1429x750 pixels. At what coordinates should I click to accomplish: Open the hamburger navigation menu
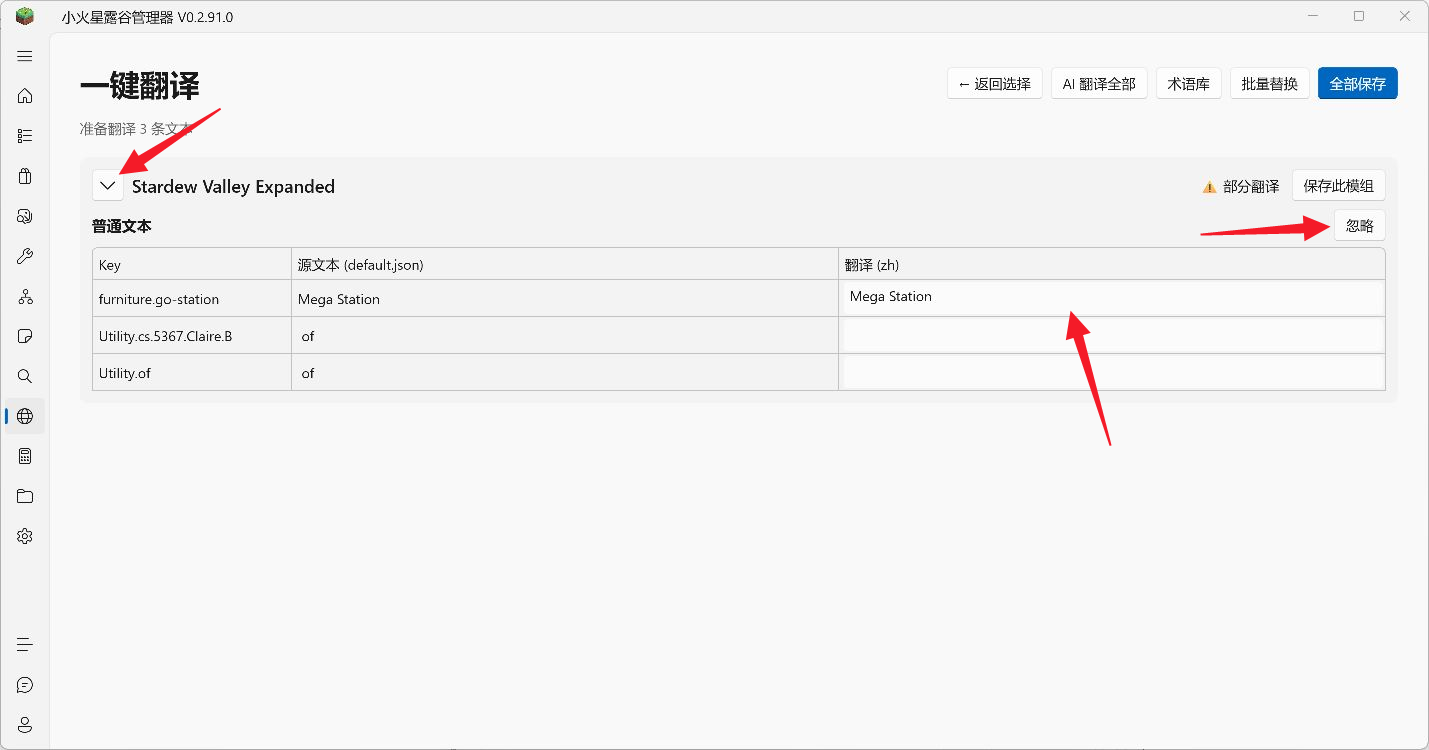click(x=25, y=56)
